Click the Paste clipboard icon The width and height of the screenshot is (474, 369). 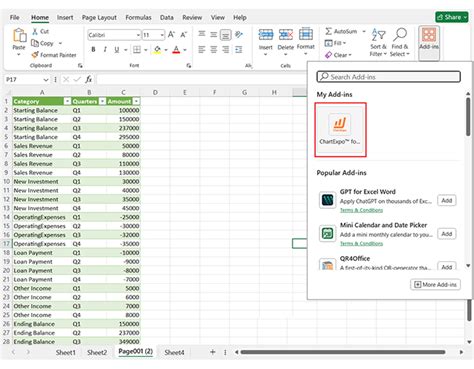(19, 36)
